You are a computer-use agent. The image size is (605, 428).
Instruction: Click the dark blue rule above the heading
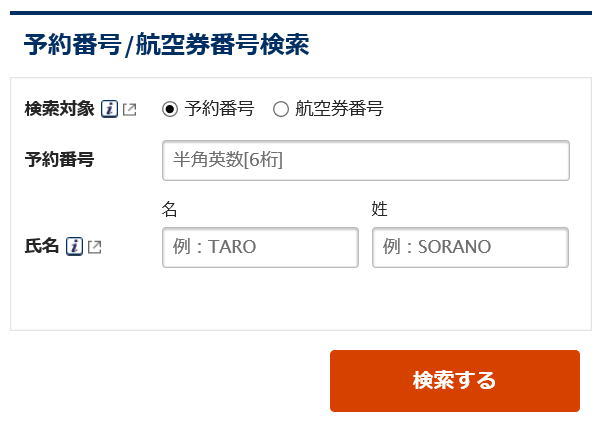point(302,13)
